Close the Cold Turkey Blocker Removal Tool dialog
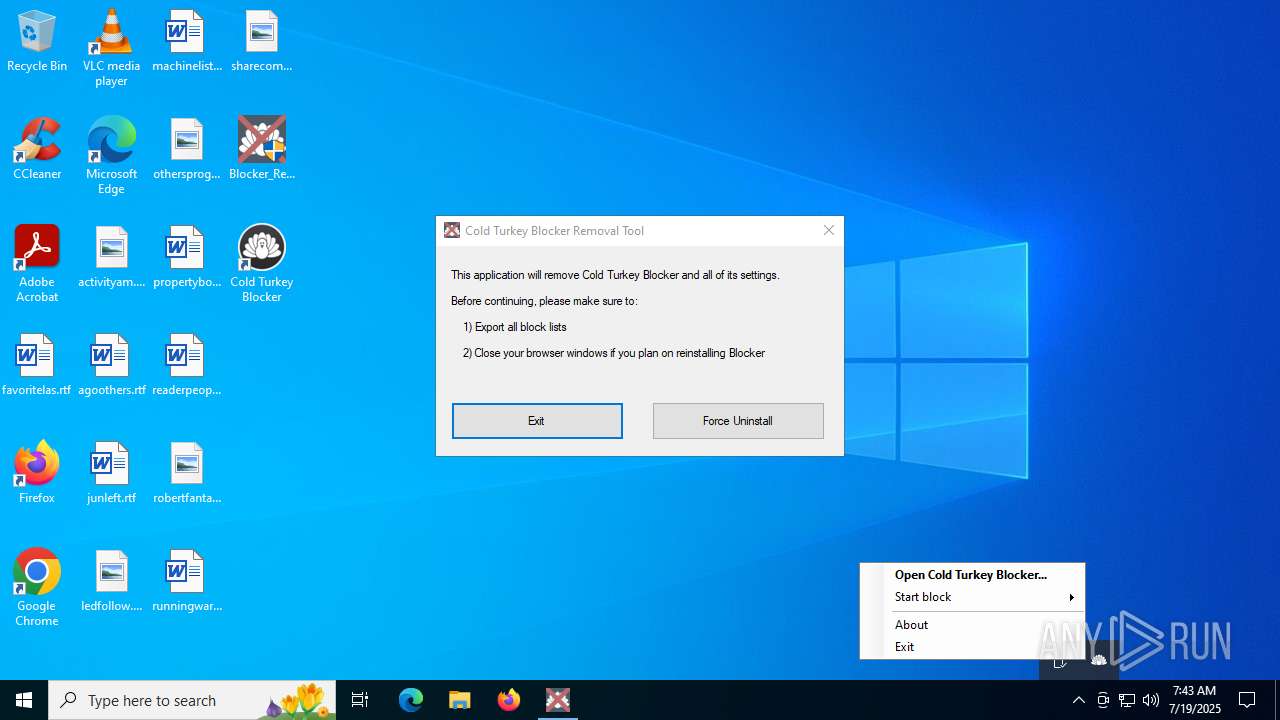 tap(829, 230)
